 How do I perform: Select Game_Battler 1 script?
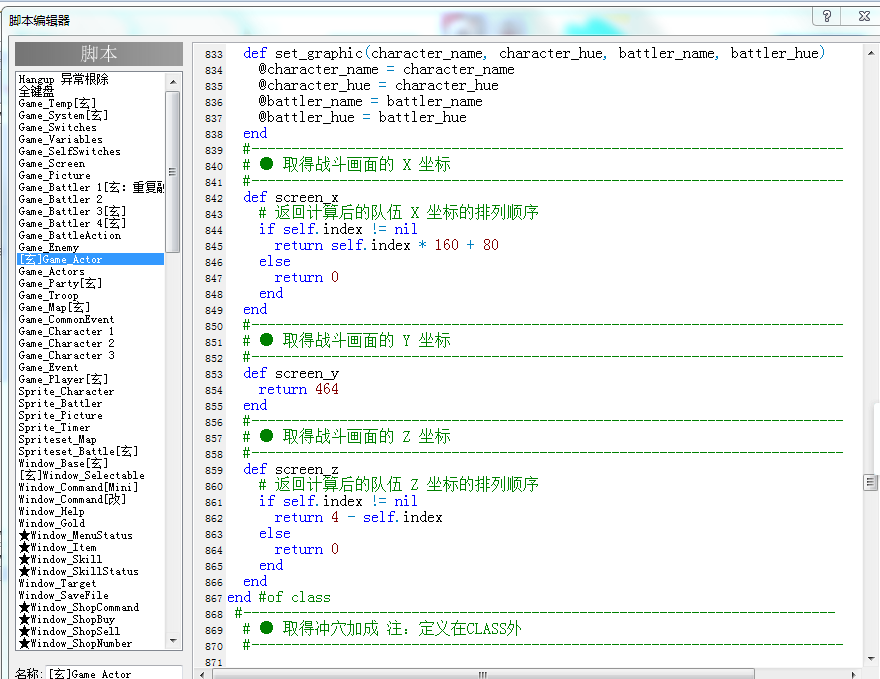tap(91, 187)
